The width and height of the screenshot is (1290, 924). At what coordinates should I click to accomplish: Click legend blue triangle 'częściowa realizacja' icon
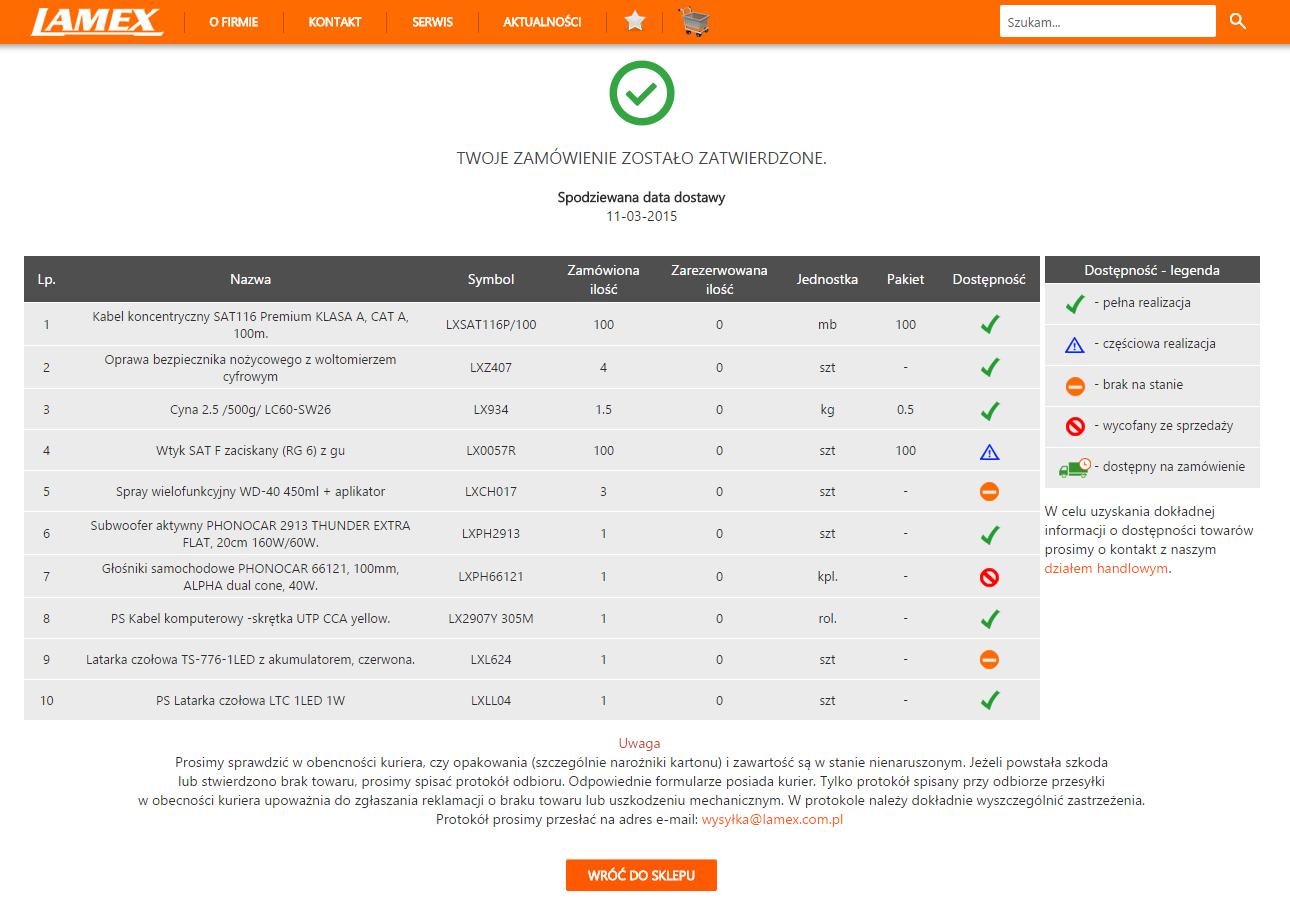(x=1075, y=345)
